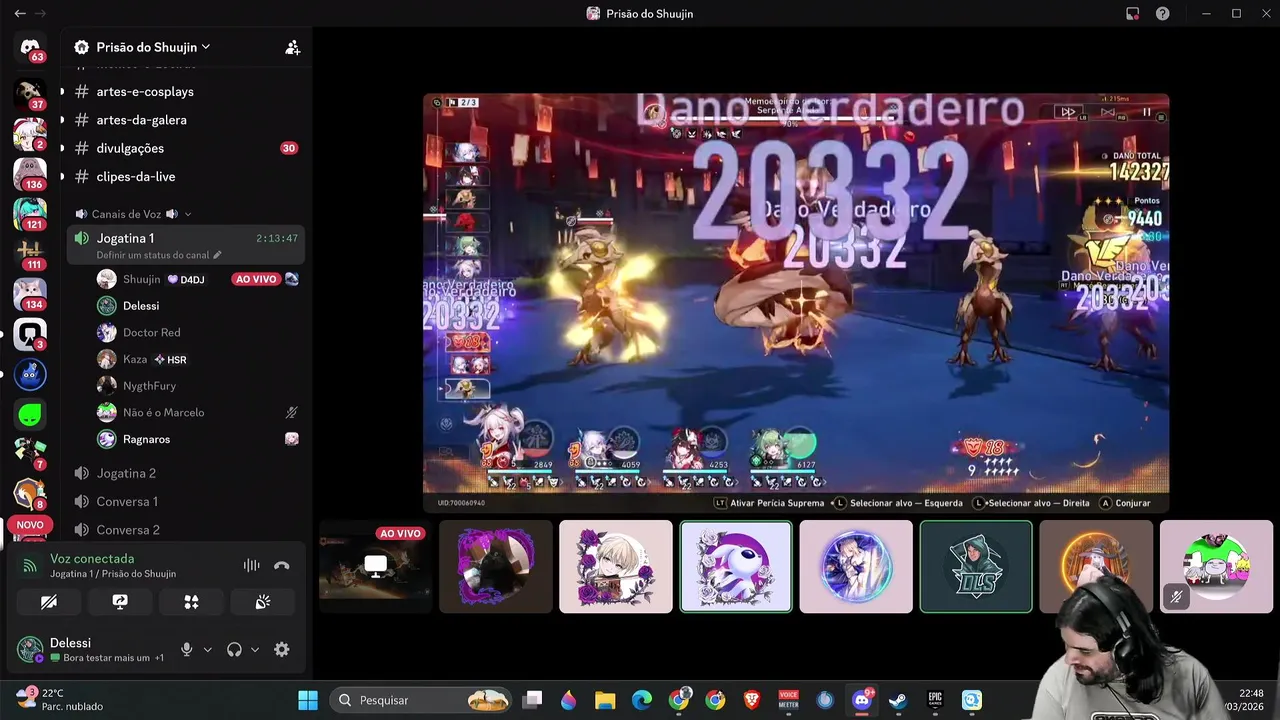The width and height of the screenshot is (1280, 720).
Task: Open the create invite icon beside server name
Action: point(293,47)
